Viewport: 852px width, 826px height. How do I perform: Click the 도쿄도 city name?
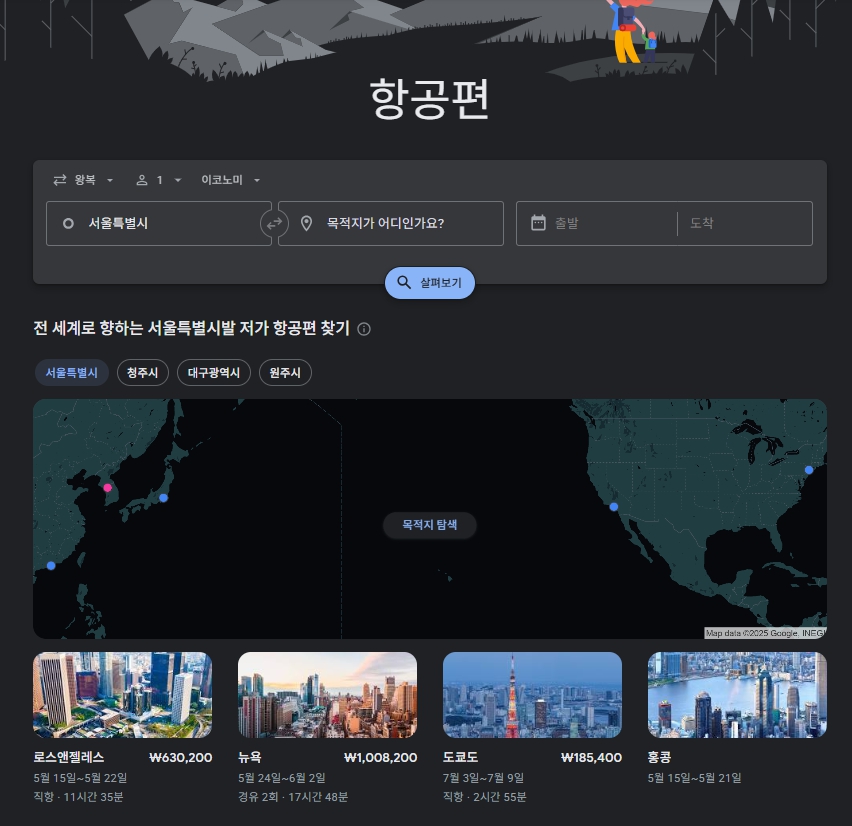coord(461,757)
